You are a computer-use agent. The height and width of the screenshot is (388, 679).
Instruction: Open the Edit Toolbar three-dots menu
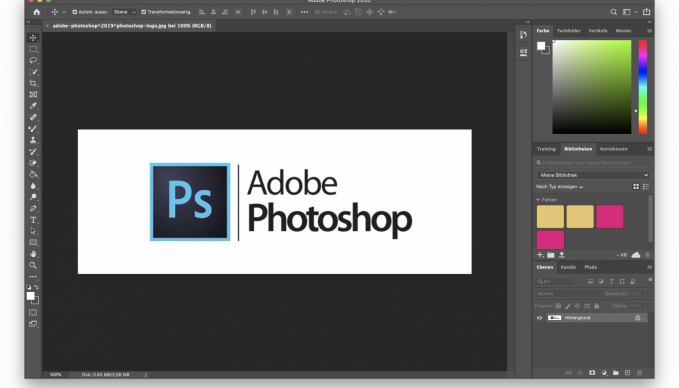pyautogui.click(x=33, y=277)
